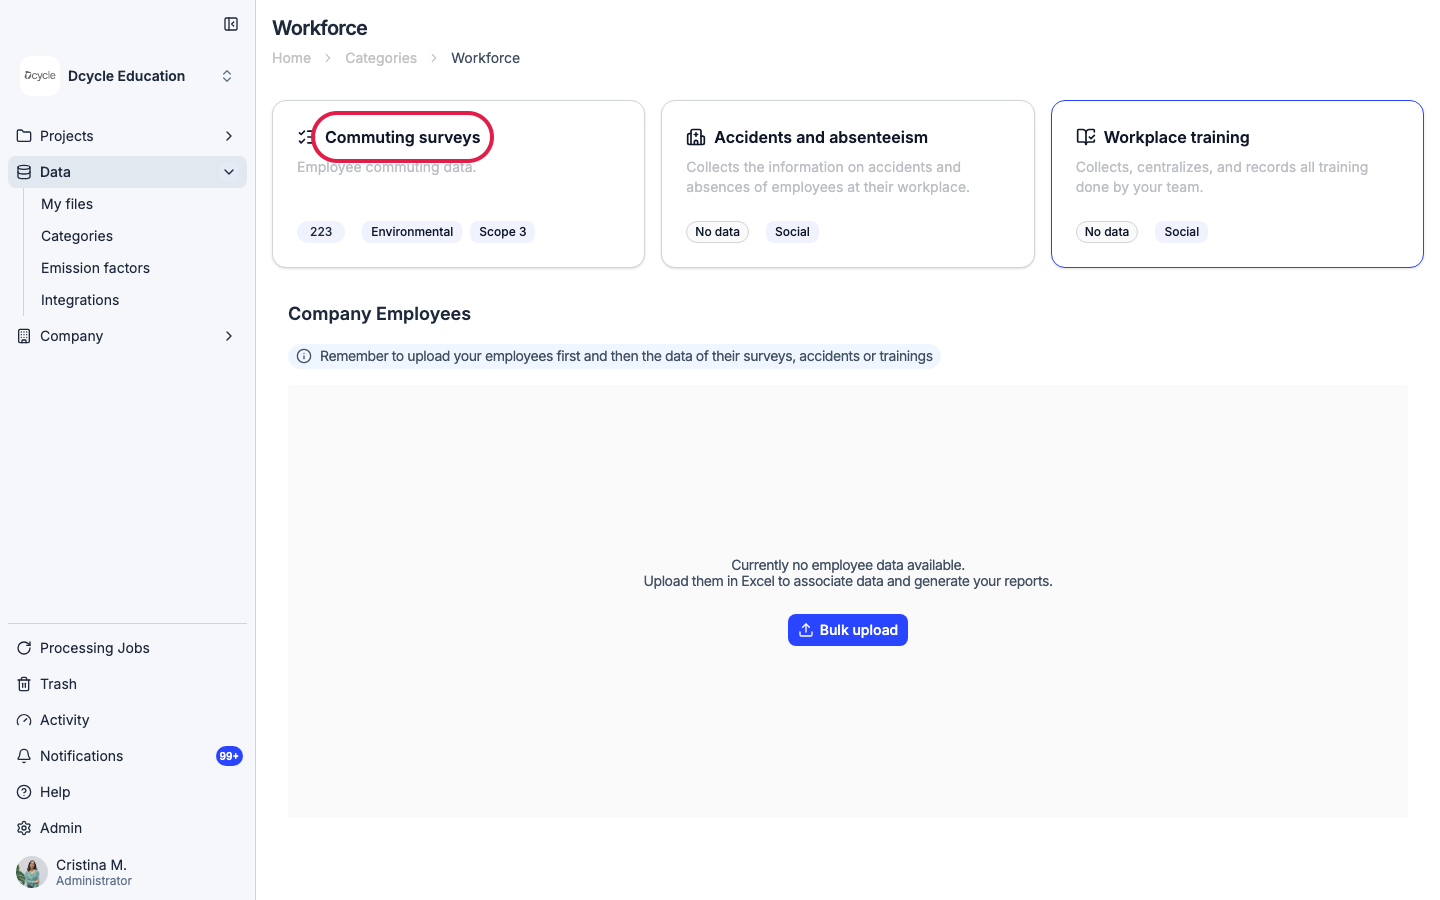Click the 99+ notifications badge
This screenshot has width=1440, height=900.
(x=229, y=756)
